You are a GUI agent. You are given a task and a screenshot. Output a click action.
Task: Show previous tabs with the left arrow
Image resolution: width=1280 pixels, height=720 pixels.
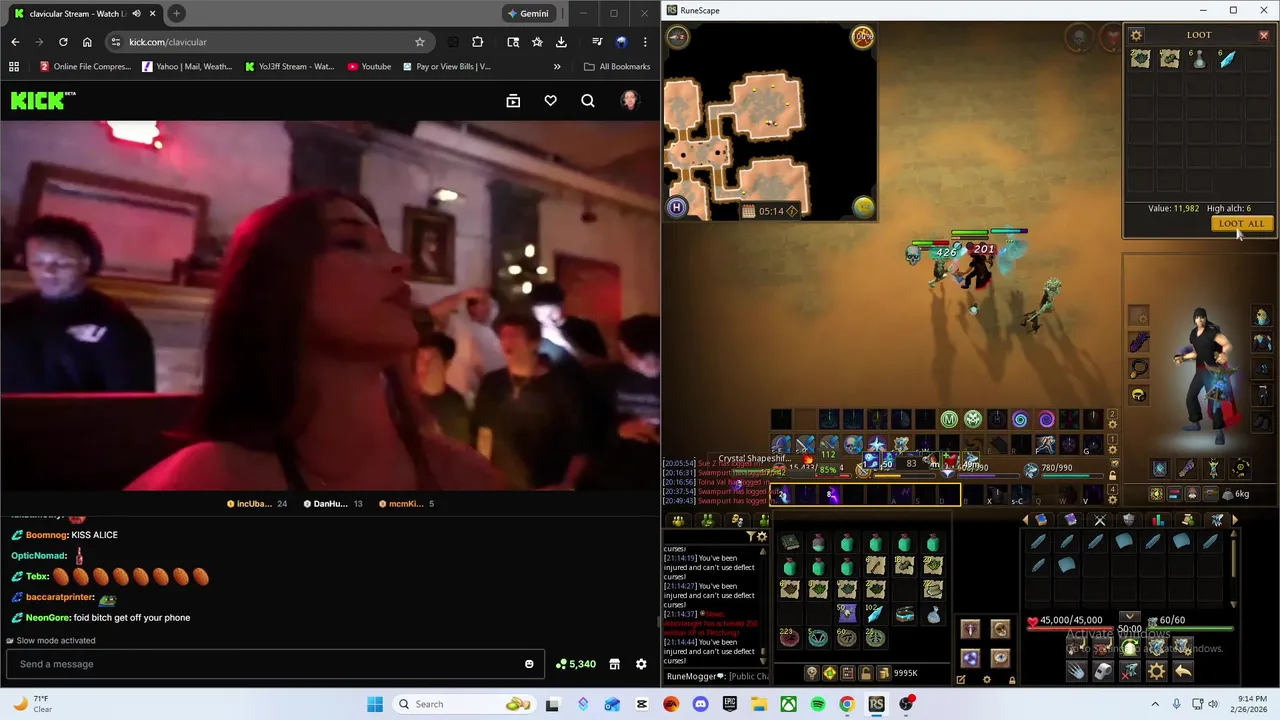pyautogui.click(x=1025, y=520)
